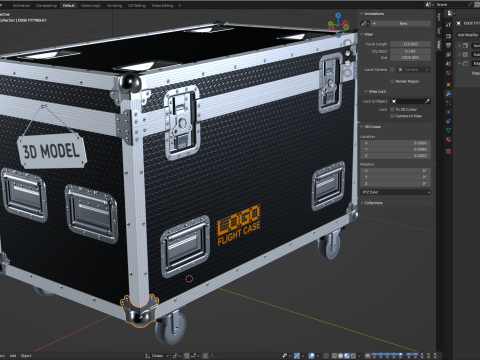Toggle proportional editing button
Viewport: 480px width, 360px height.
pyautogui.click(x=205, y=356)
